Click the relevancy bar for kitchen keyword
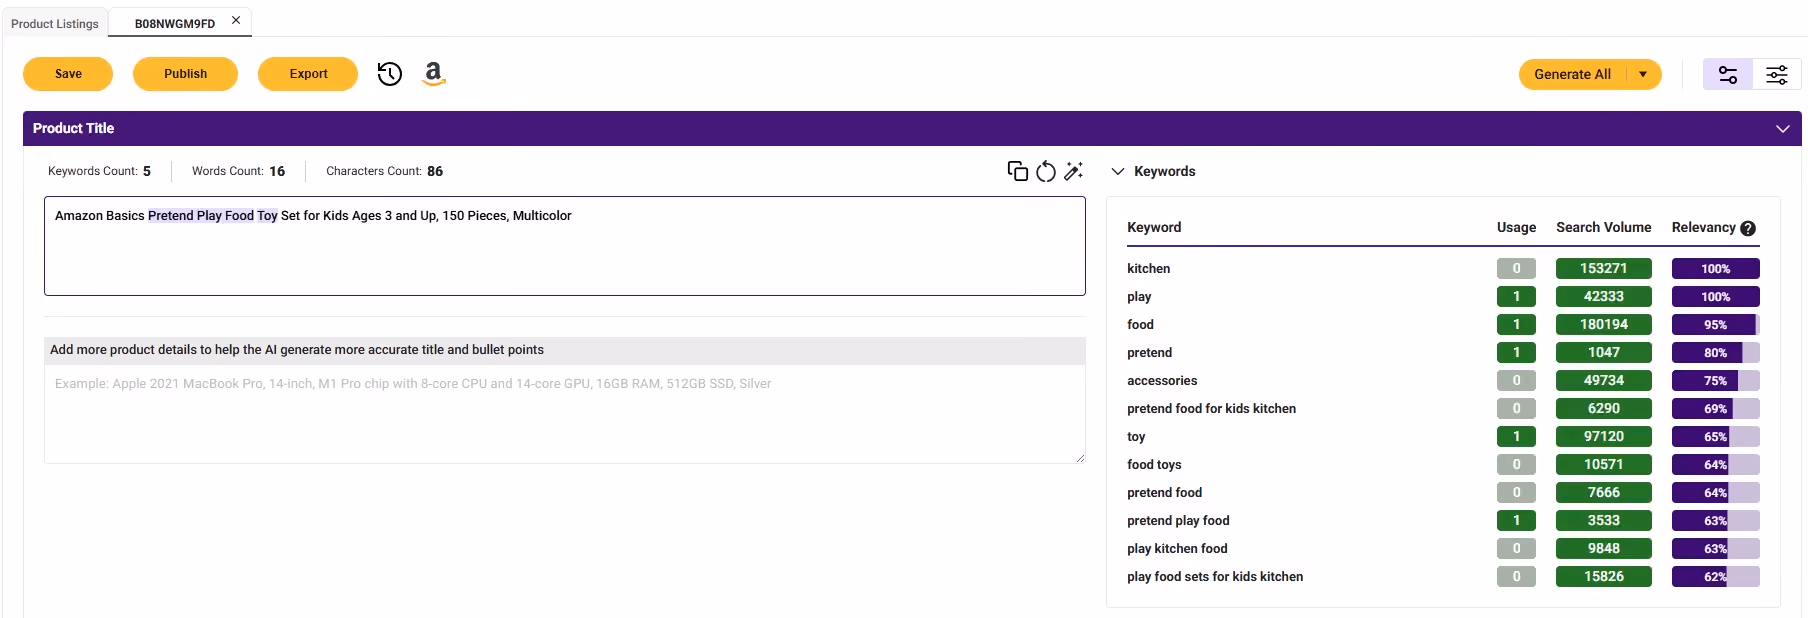The width and height of the screenshot is (1808, 618). 1715,269
